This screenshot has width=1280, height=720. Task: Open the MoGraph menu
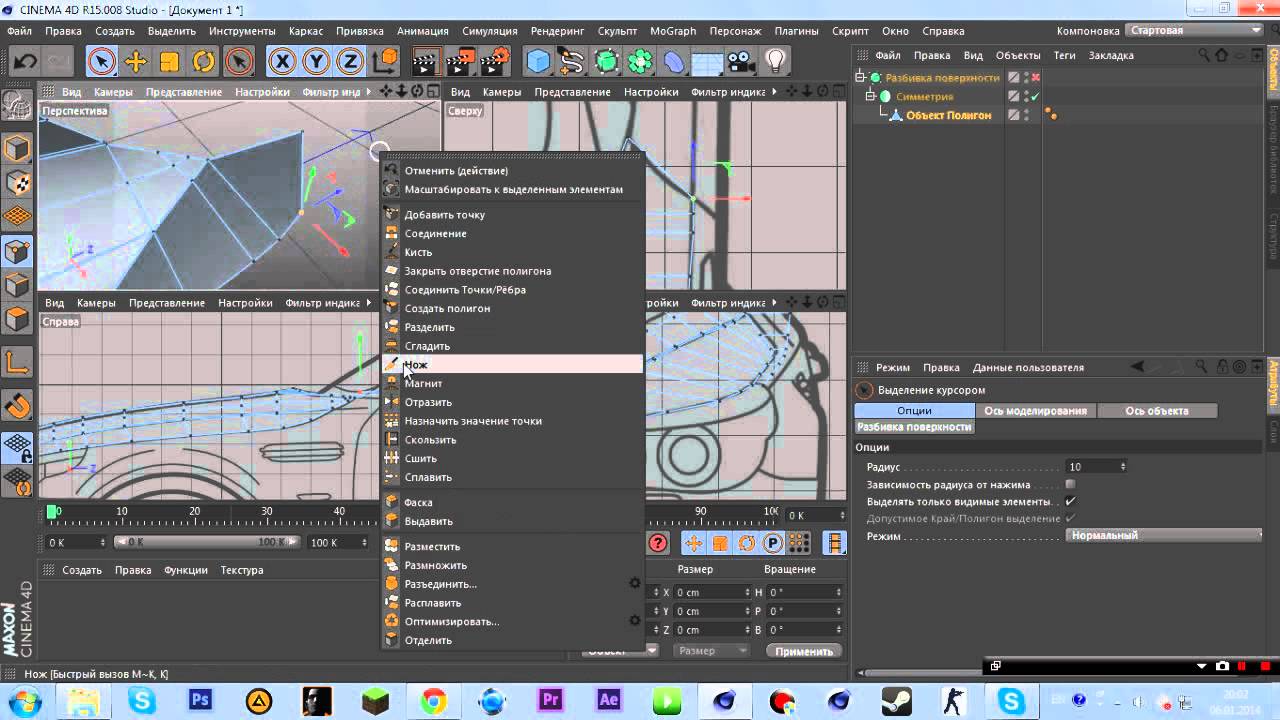click(673, 31)
